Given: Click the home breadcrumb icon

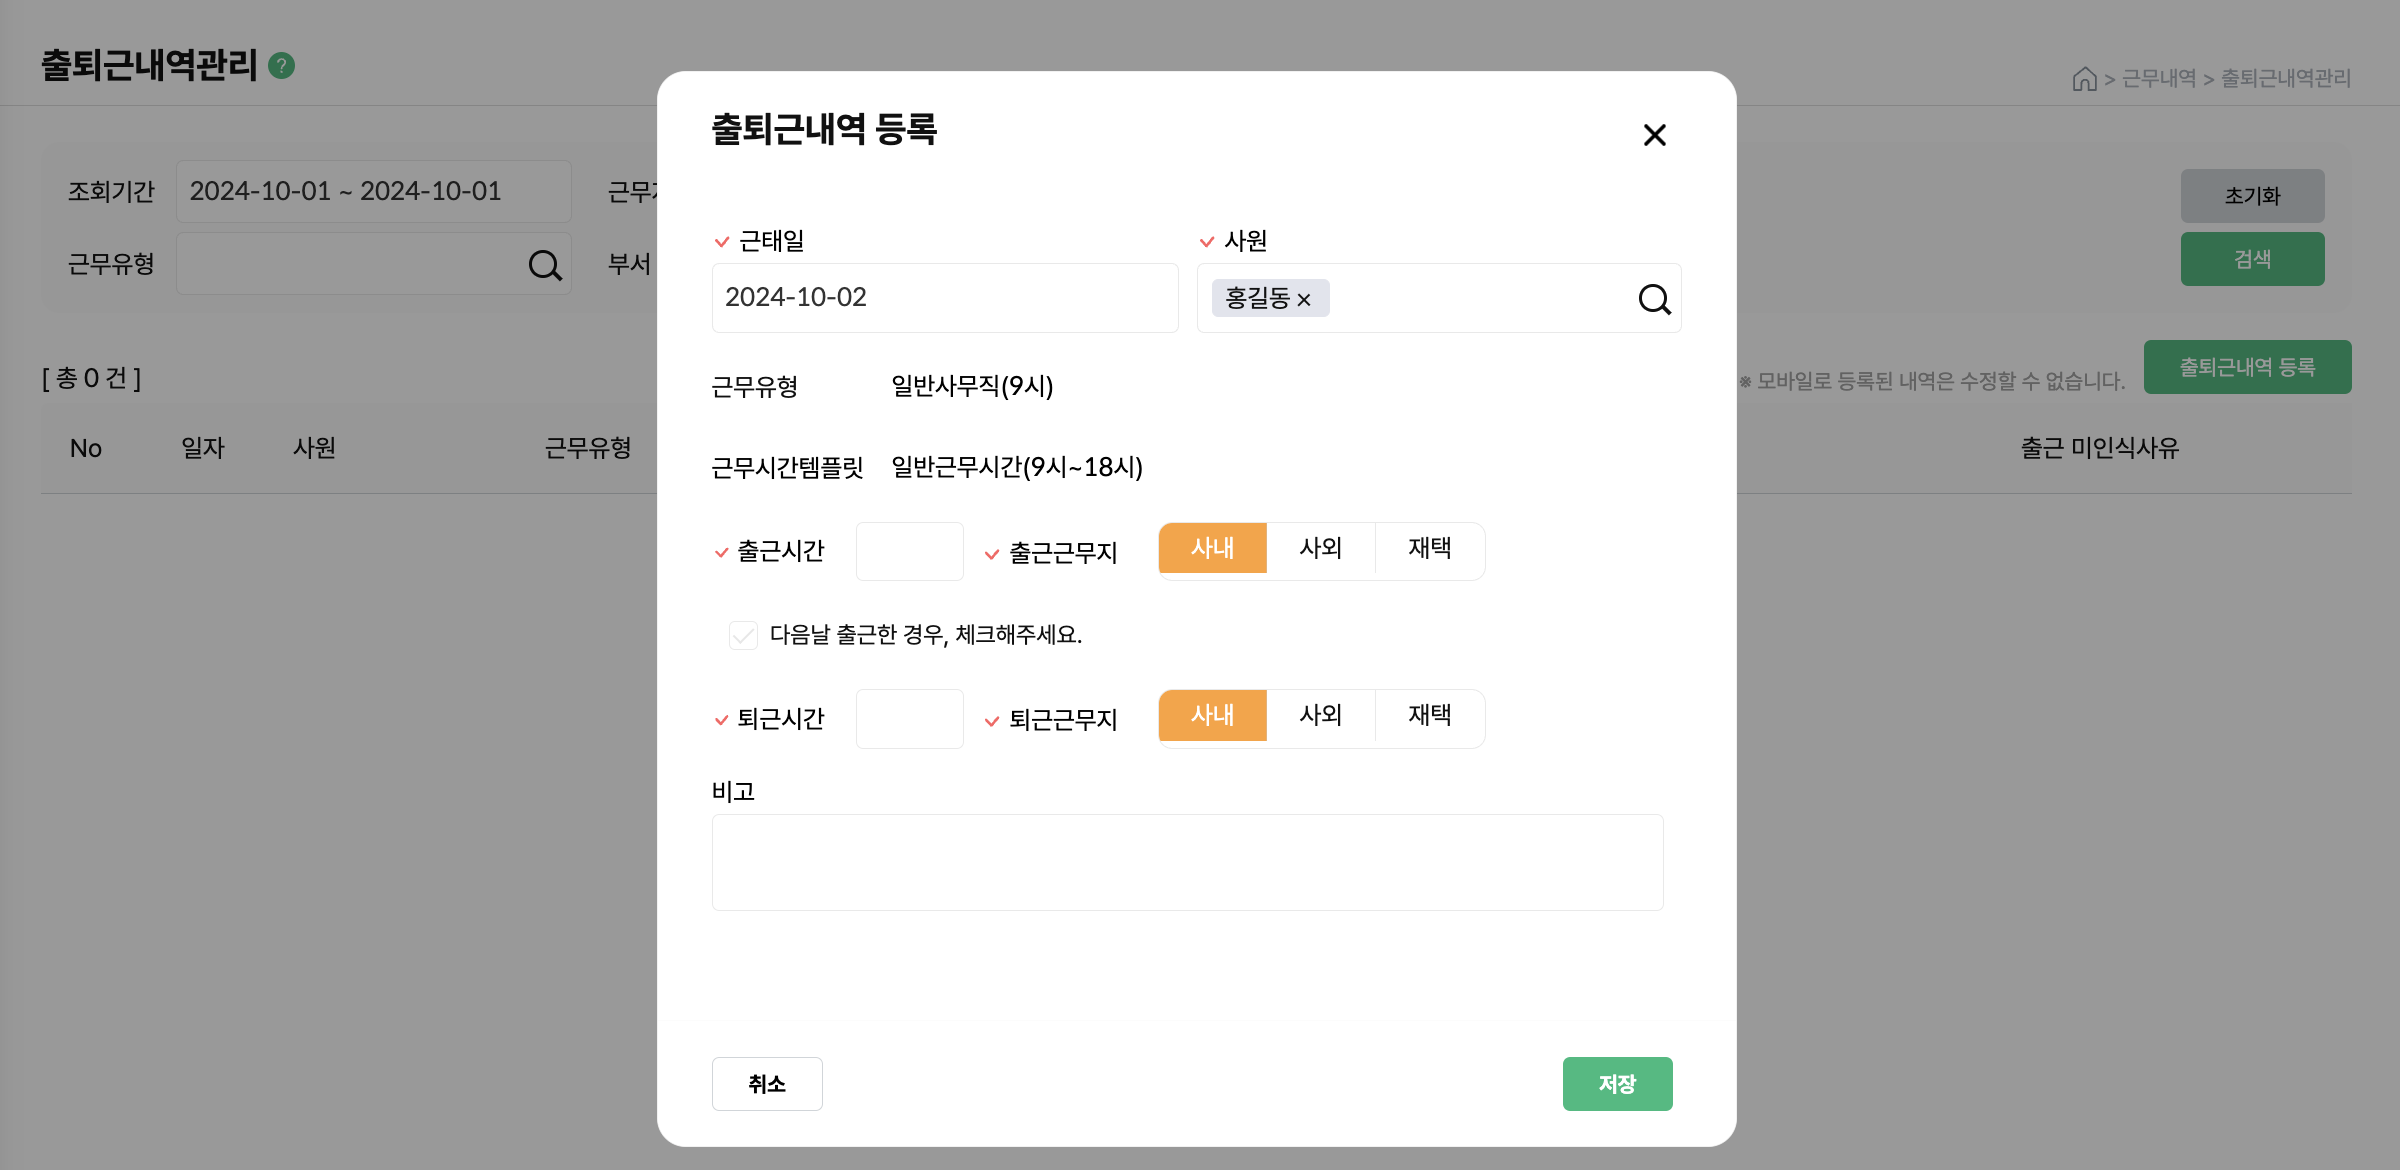Looking at the screenshot, I should coord(2084,79).
